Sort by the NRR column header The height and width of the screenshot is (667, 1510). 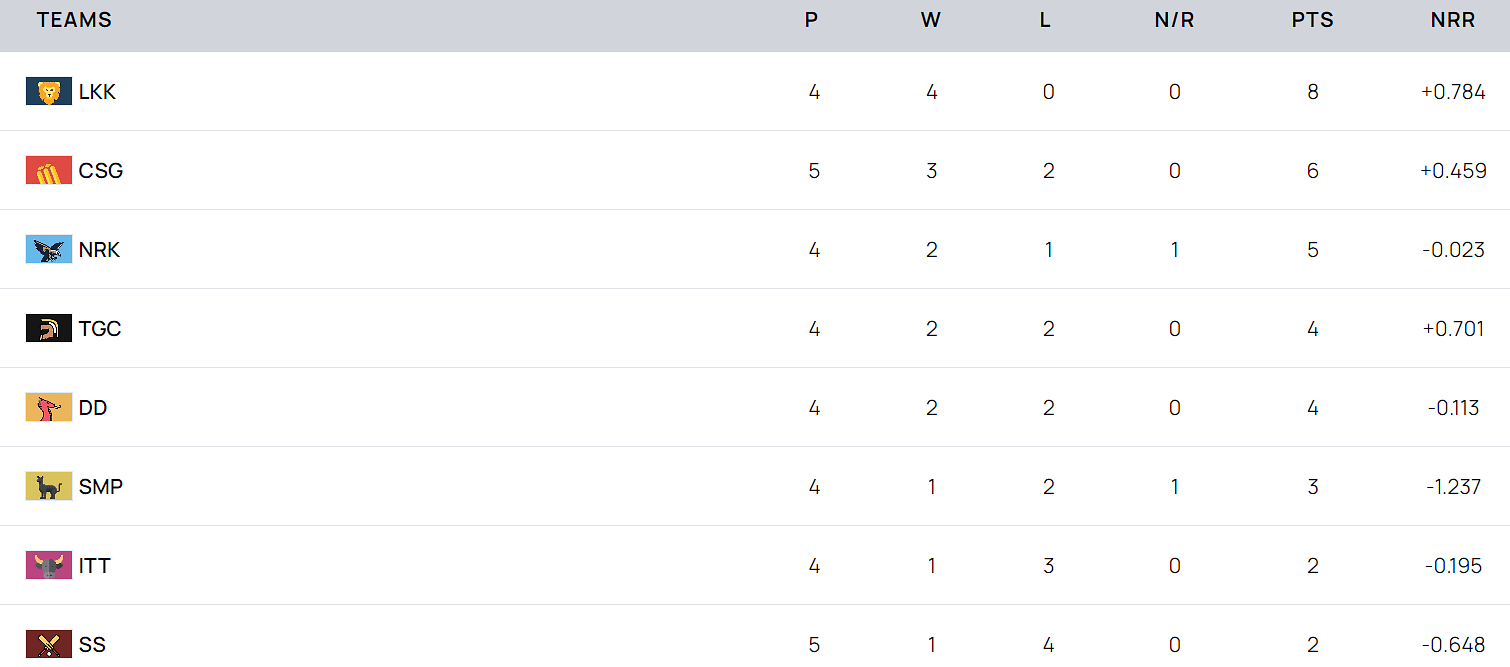pyautogui.click(x=1452, y=20)
